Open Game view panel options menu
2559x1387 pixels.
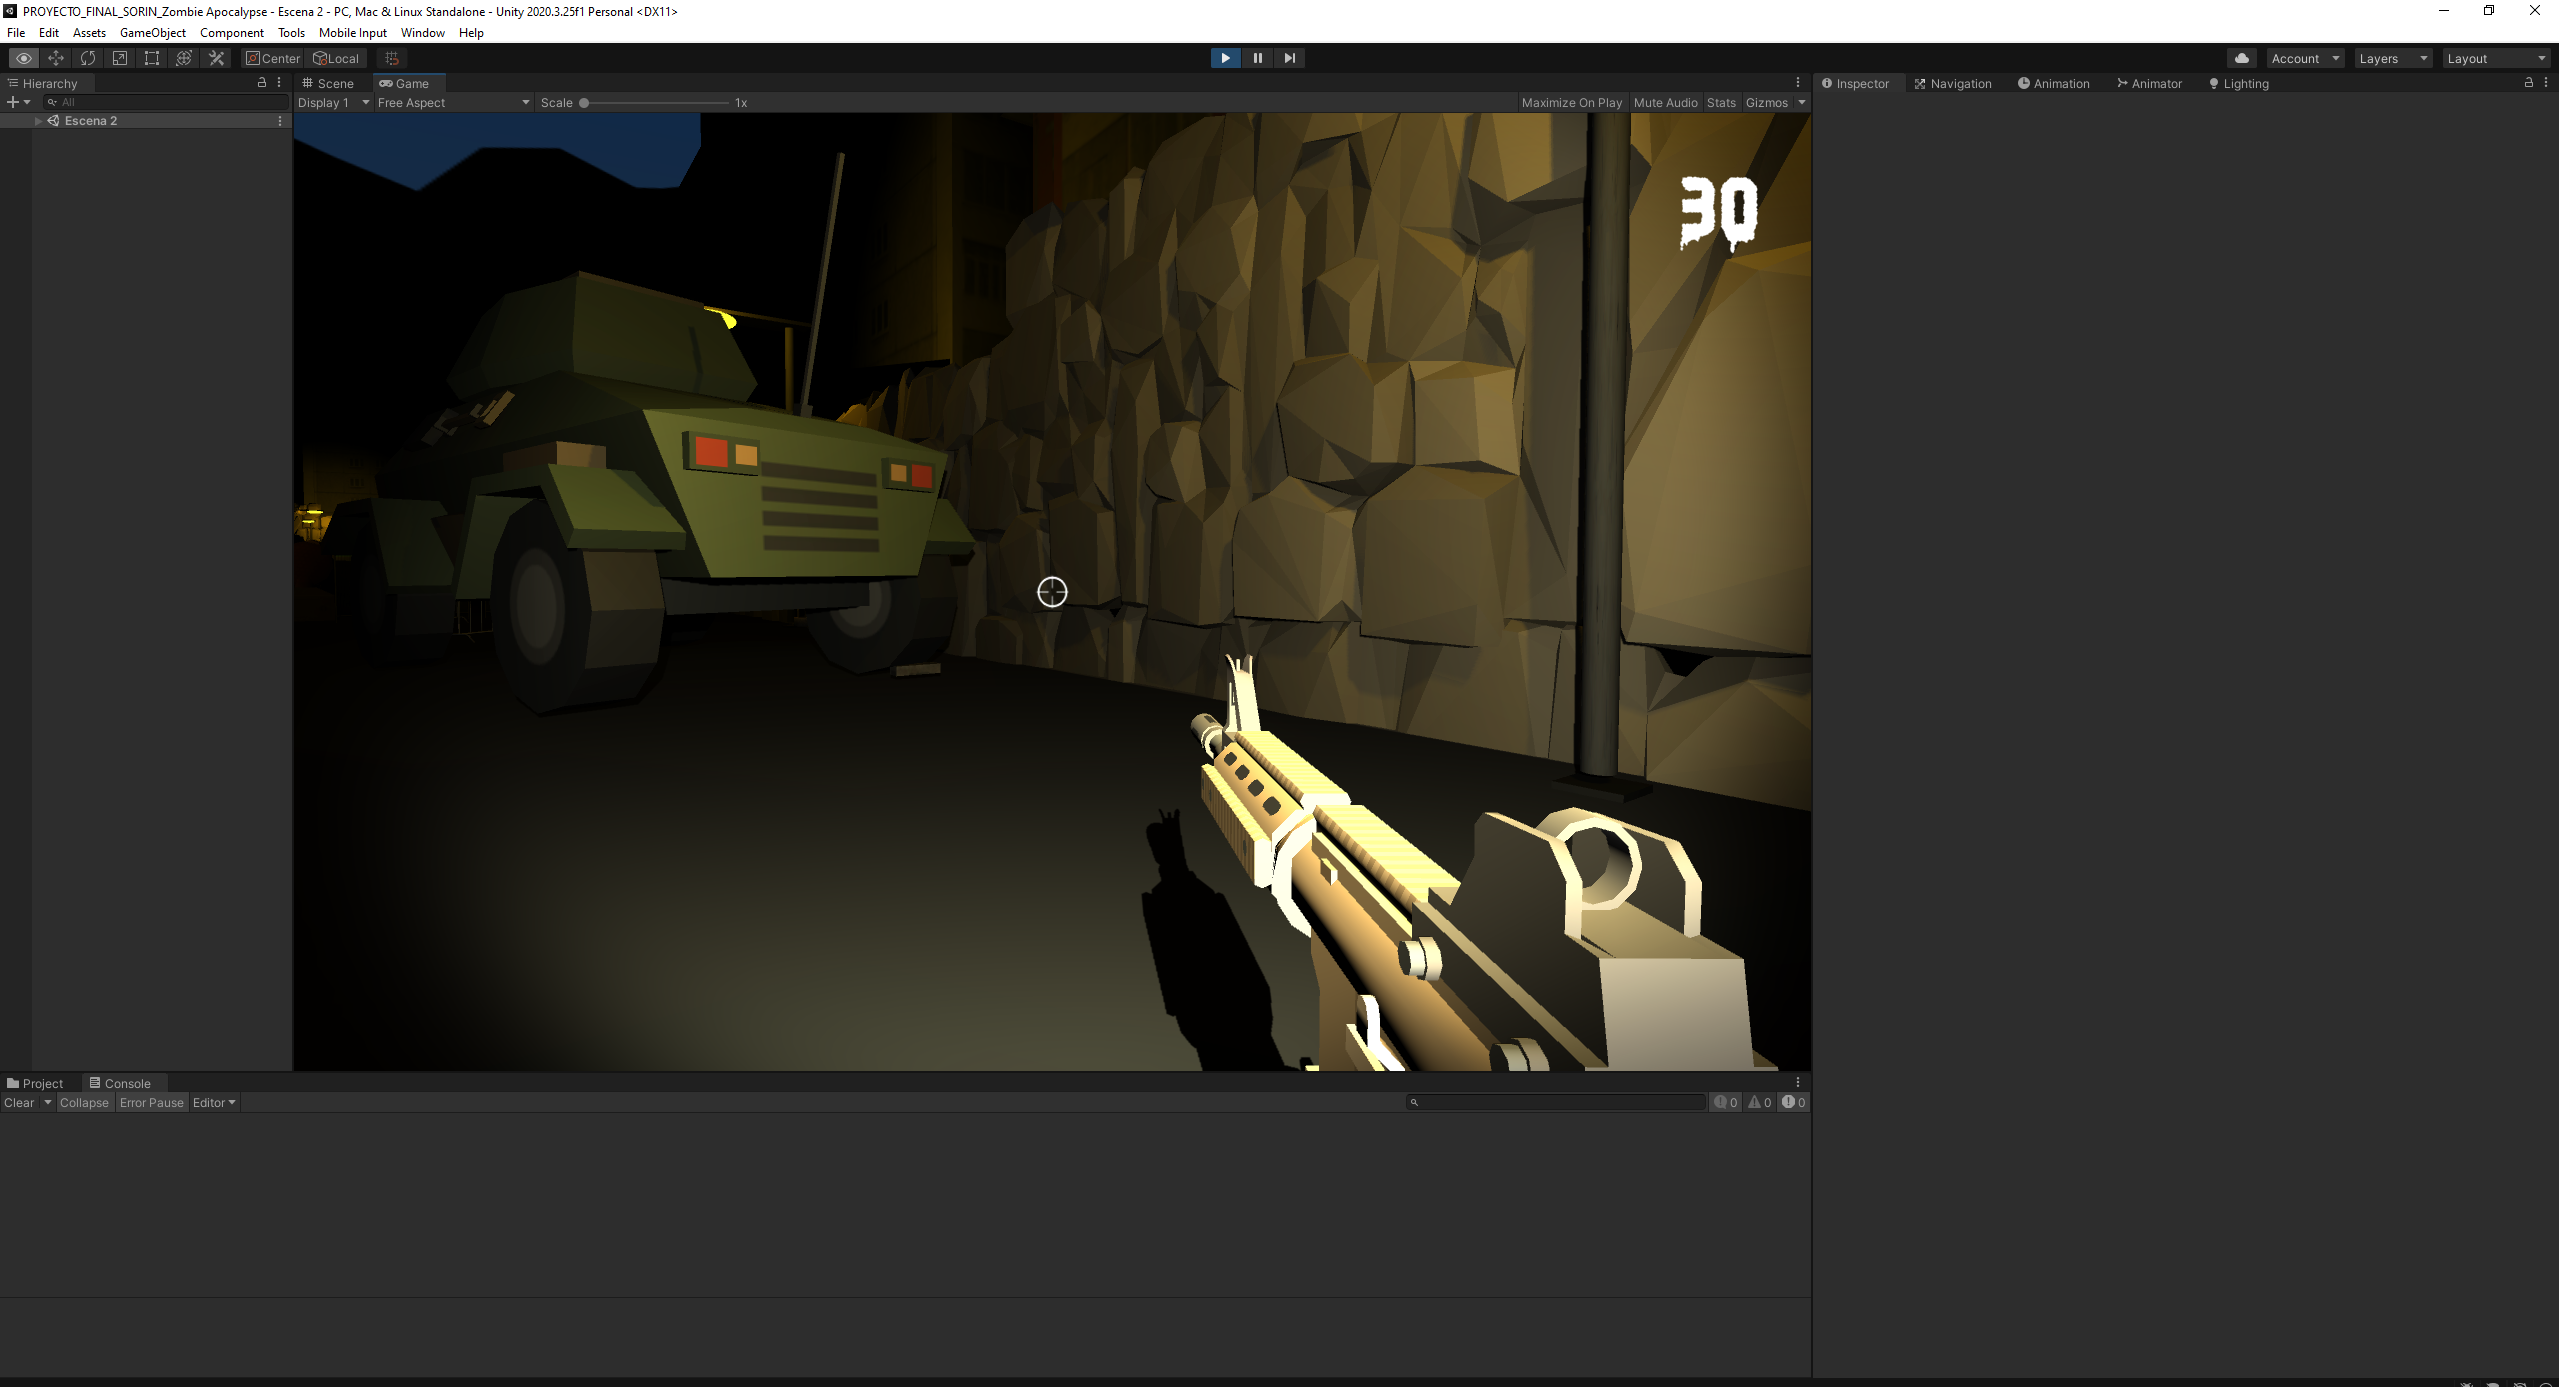pyautogui.click(x=1798, y=83)
